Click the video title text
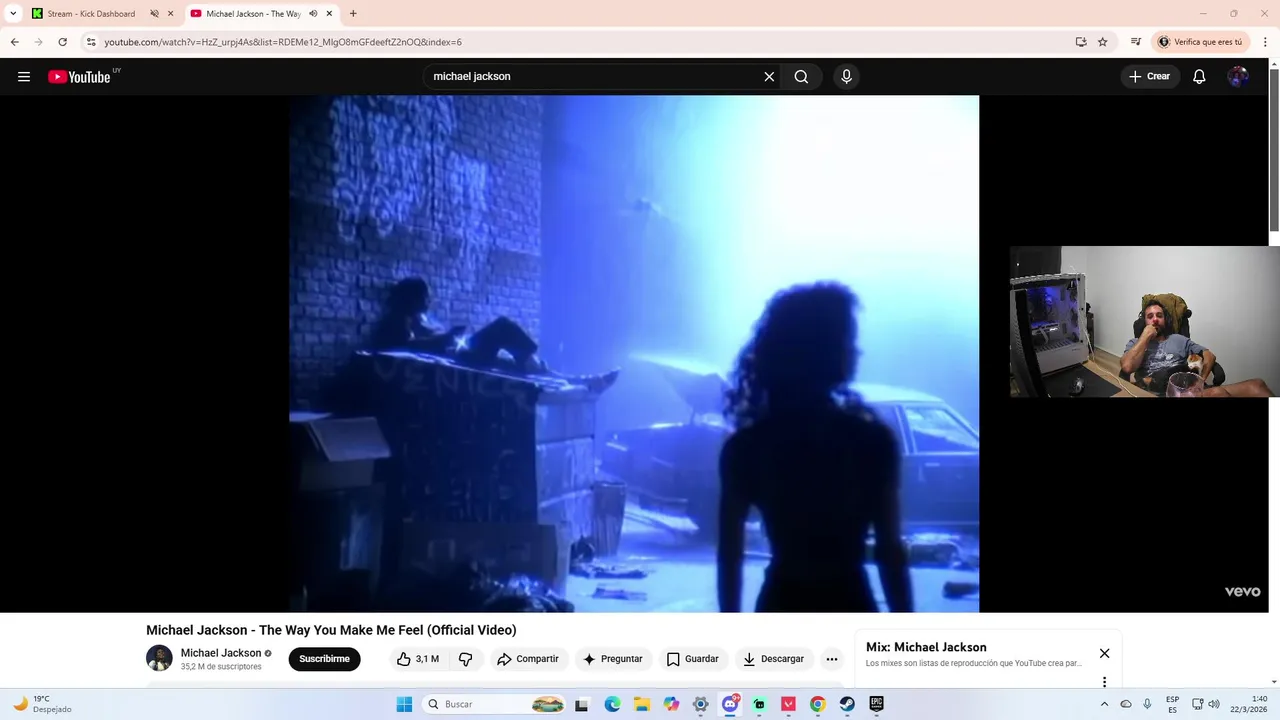The height and width of the screenshot is (720, 1280). 331,630
